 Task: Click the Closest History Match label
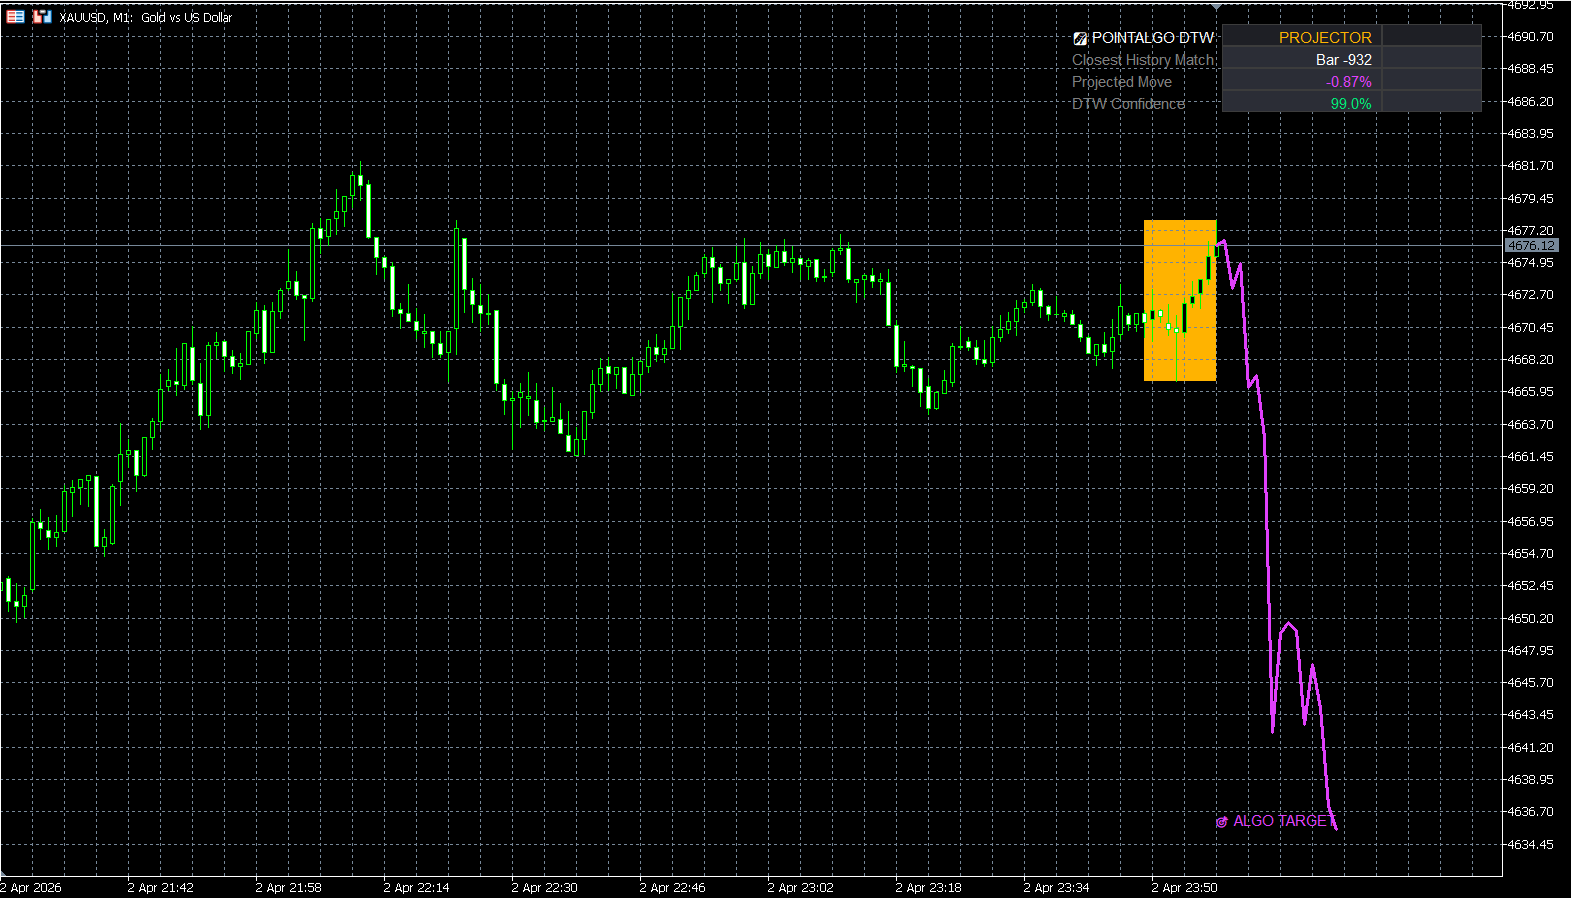pos(1144,60)
